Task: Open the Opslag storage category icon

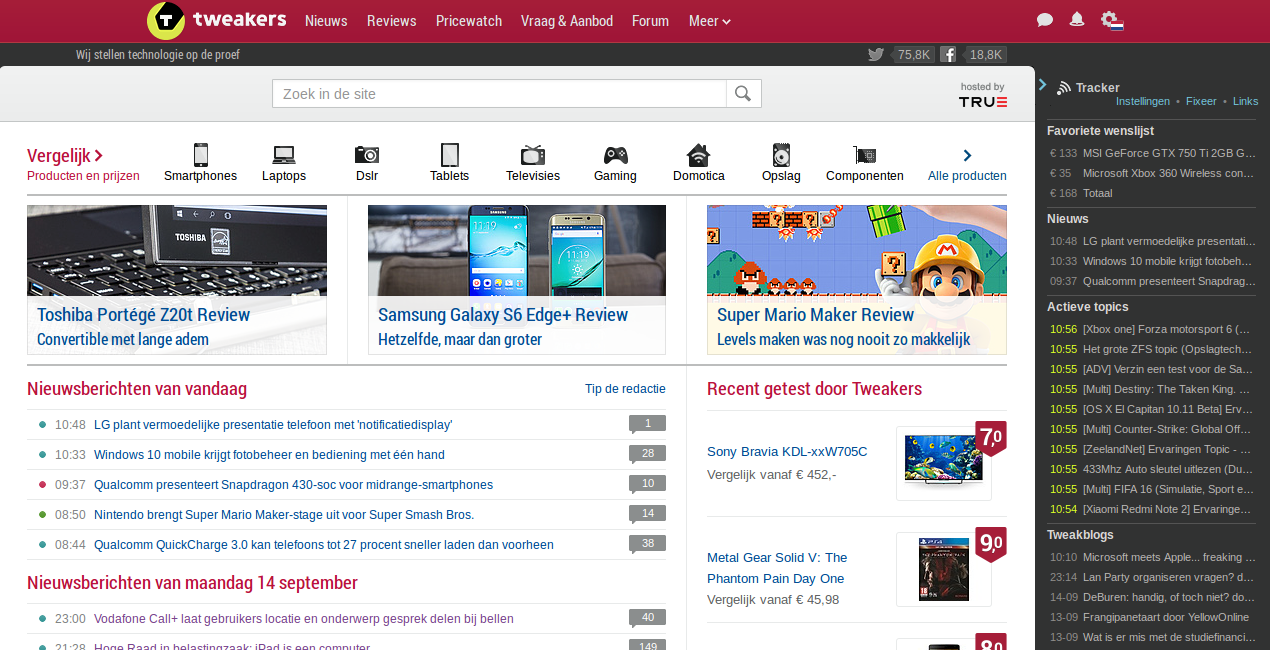Action: tap(781, 155)
